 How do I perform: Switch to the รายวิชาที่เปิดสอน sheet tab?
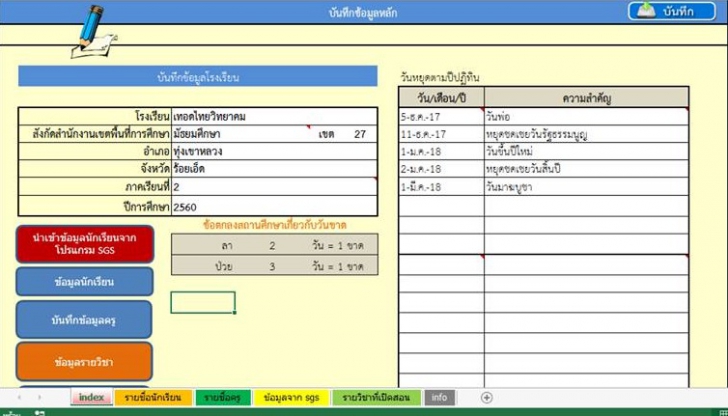pos(377,397)
